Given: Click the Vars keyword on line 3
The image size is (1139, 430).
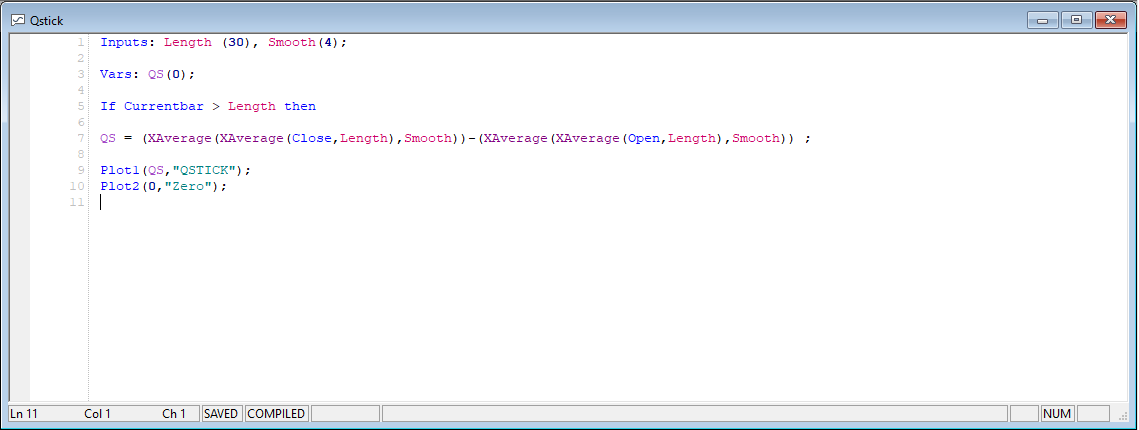Looking at the screenshot, I should 116,74.
